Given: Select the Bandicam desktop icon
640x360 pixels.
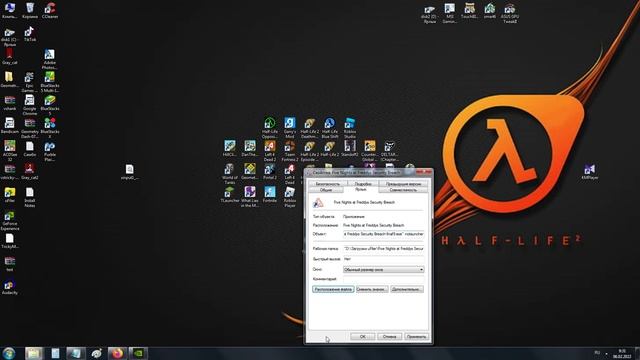Looking at the screenshot, I should point(9,125).
